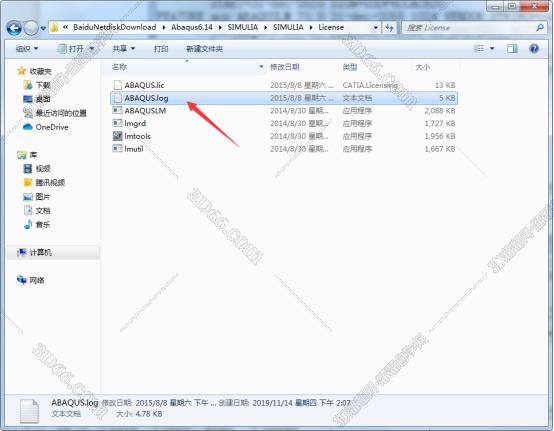
Task: Click the 打开 toolbar button
Action: click(71, 48)
